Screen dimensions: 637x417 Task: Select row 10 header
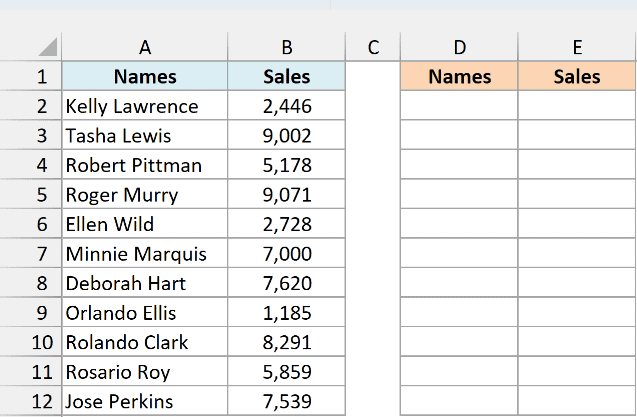click(x=31, y=342)
